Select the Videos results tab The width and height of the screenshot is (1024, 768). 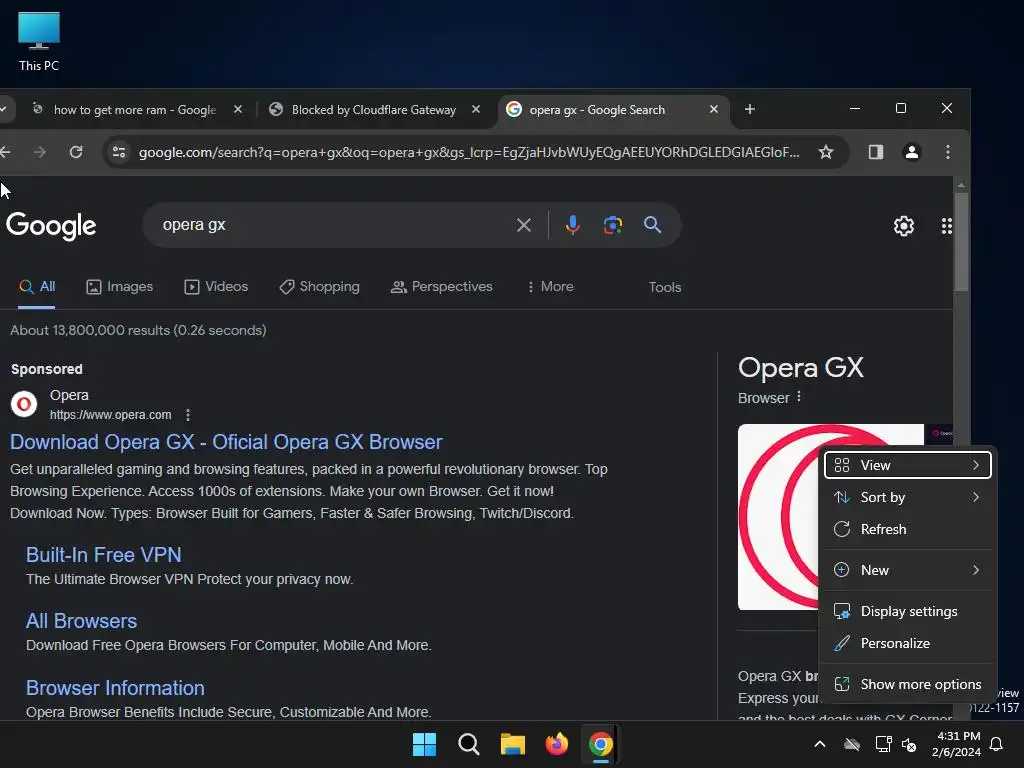point(216,287)
